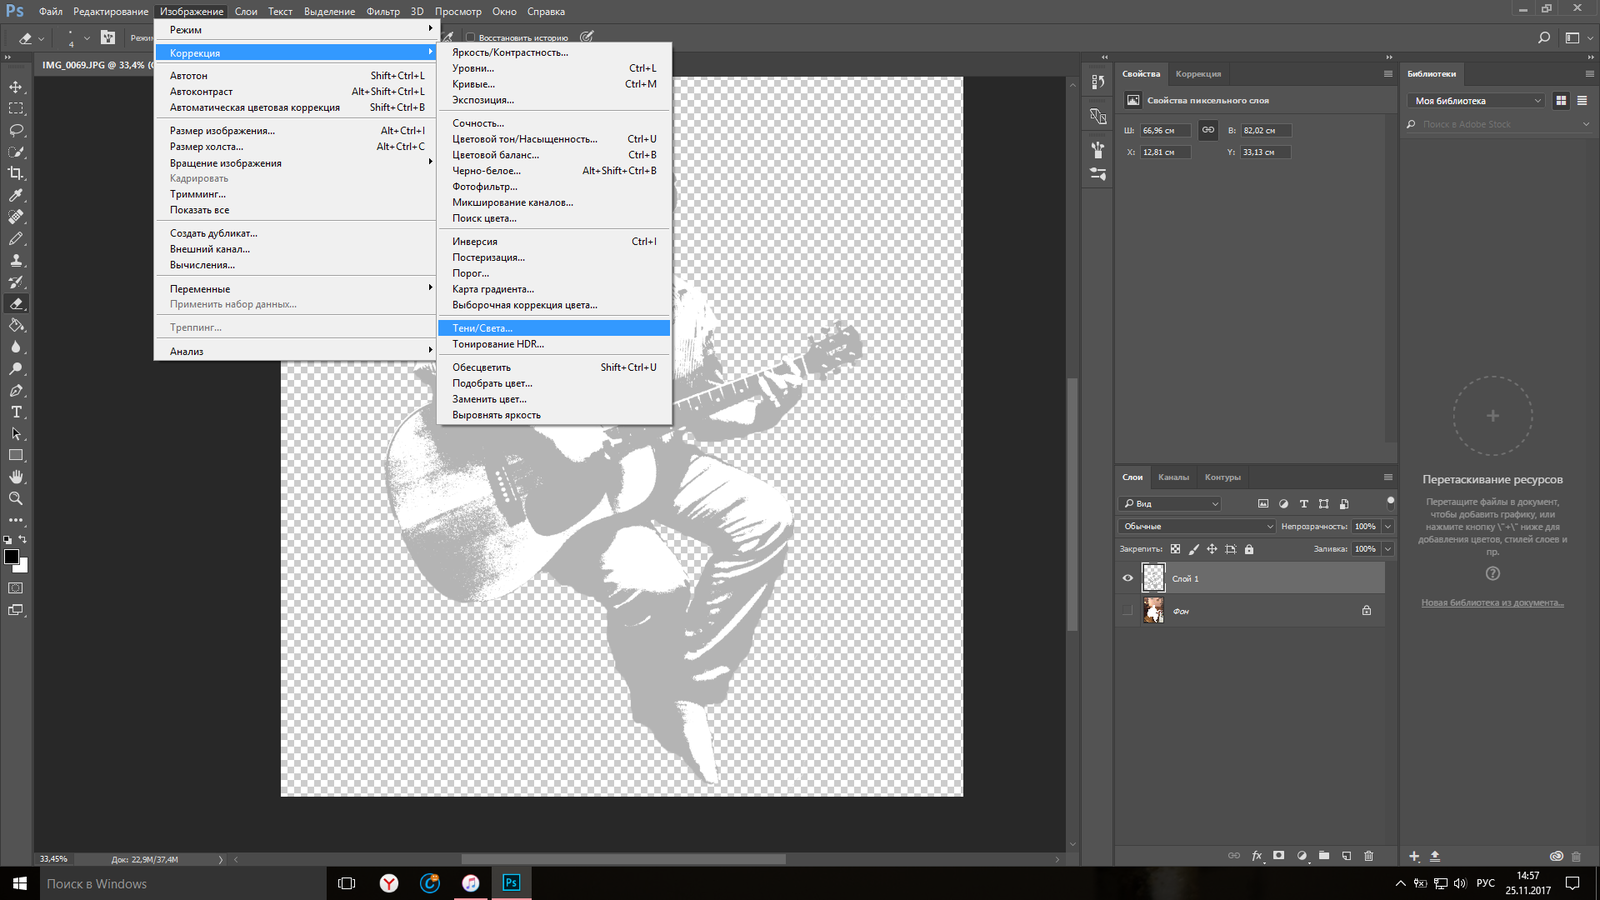Expand Adobe Stock search options arrow

tap(1586, 124)
